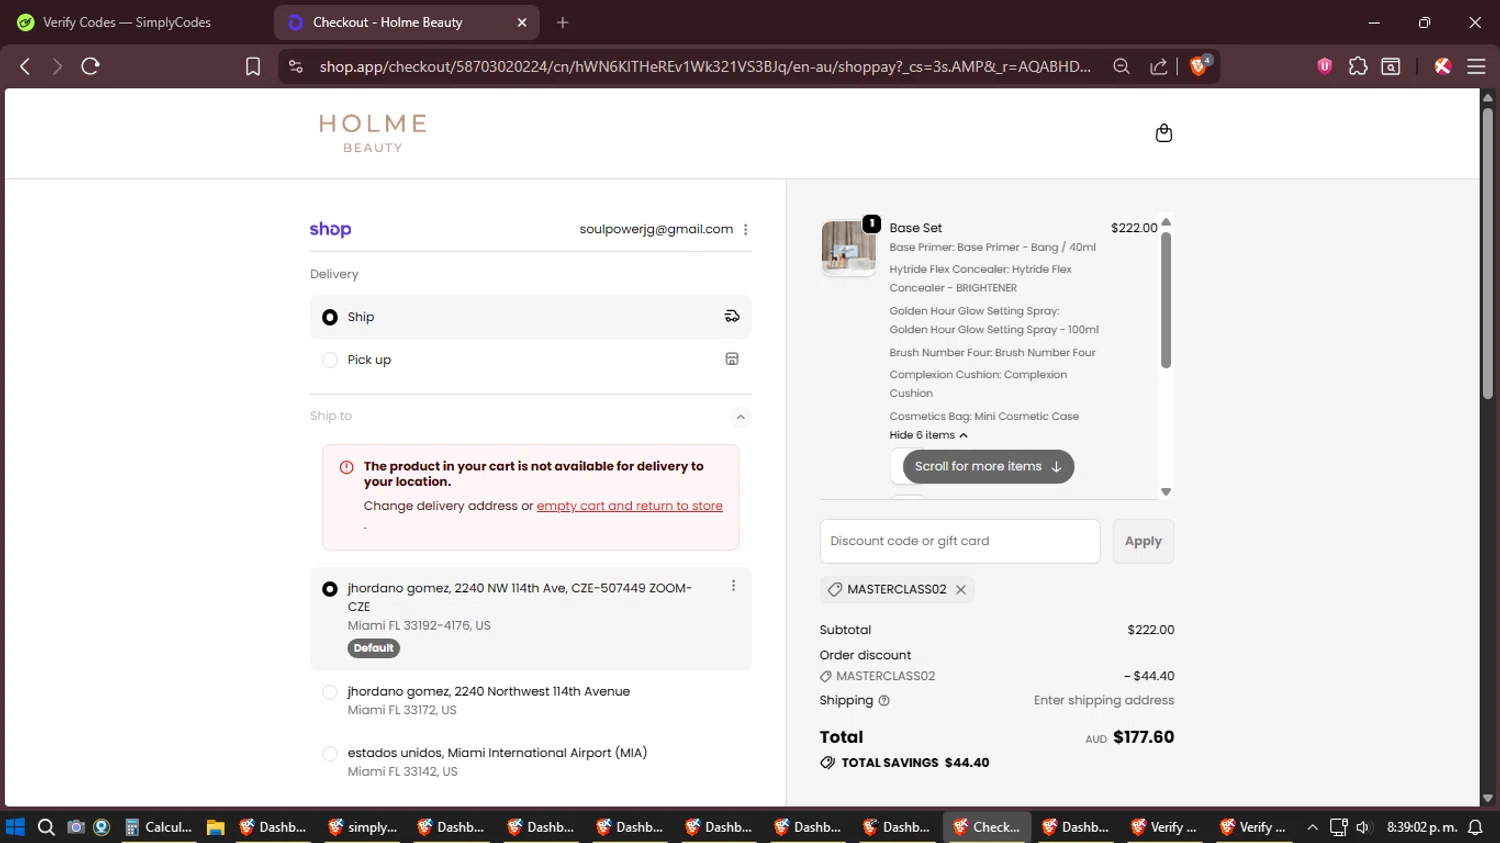Click the page vertical scrollbar thumb
The image size is (1500, 843).
click(x=1488, y=253)
